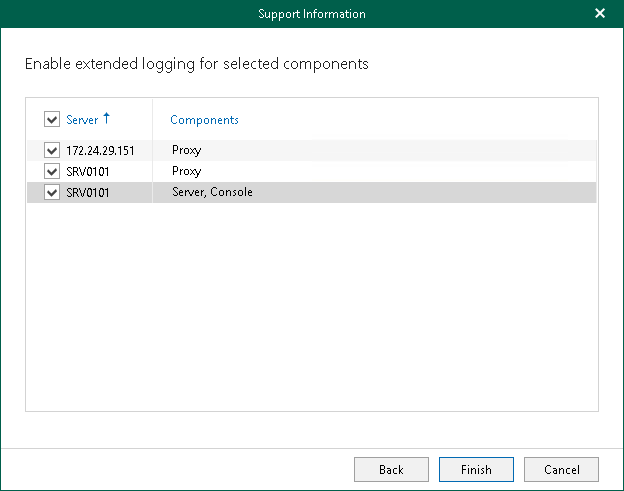The width and height of the screenshot is (624, 491).
Task: Cancel the Support Information wizard
Action: (561, 469)
